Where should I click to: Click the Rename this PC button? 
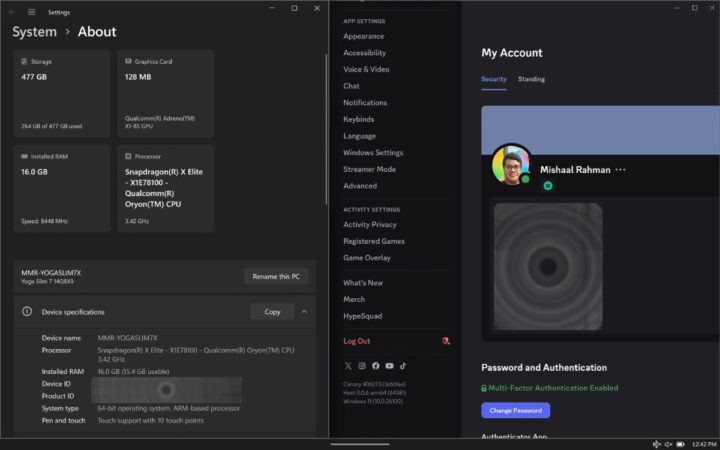point(276,276)
